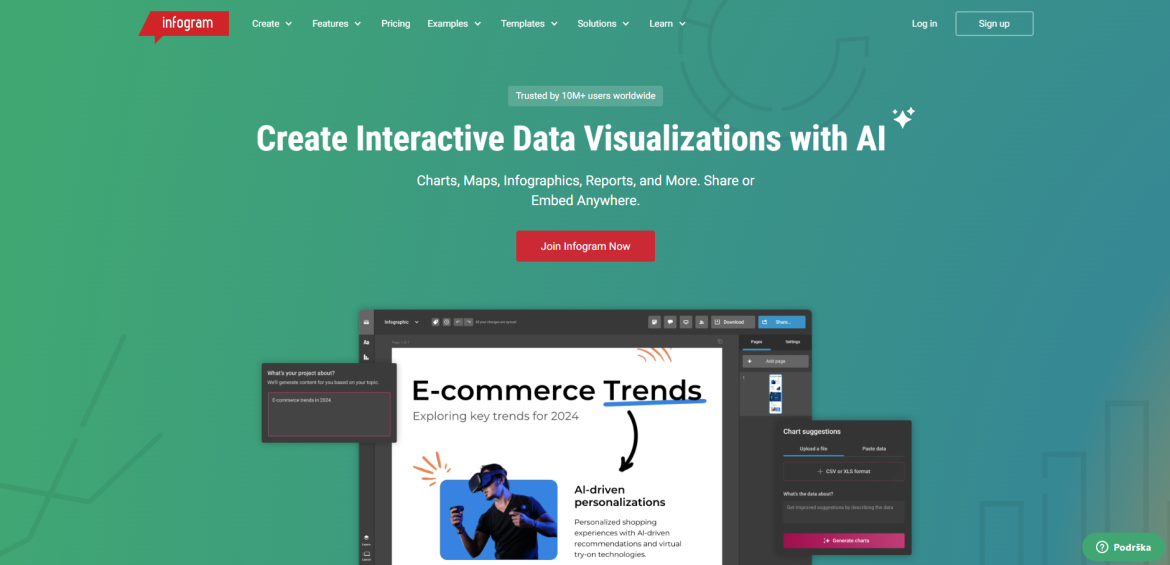Screen dimensions: 1170x565
Task: Click the What's your project about label
Action: point(301,372)
